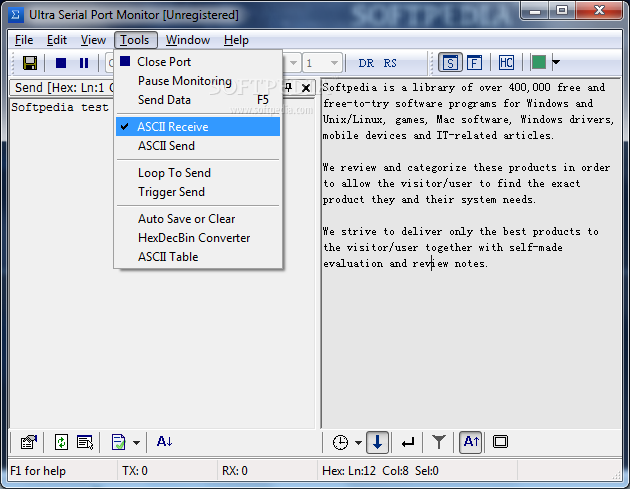Image resolution: width=630 pixels, height=489 pixels.
Task: Open the Edit menu
Action: (x=57, y=40)
